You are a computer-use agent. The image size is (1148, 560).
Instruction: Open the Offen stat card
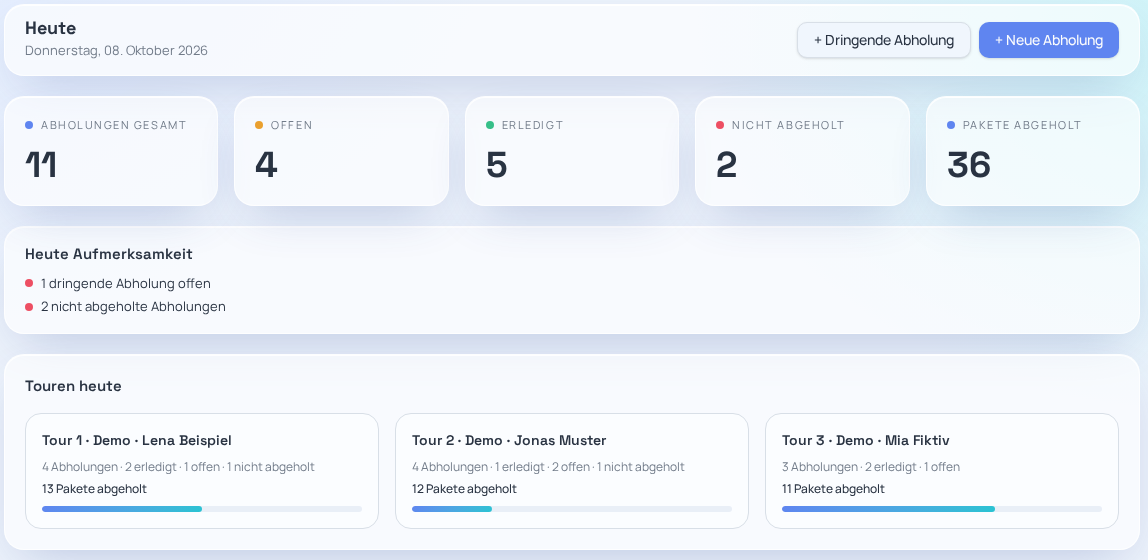pyautogui.click(x=341, y=152)
